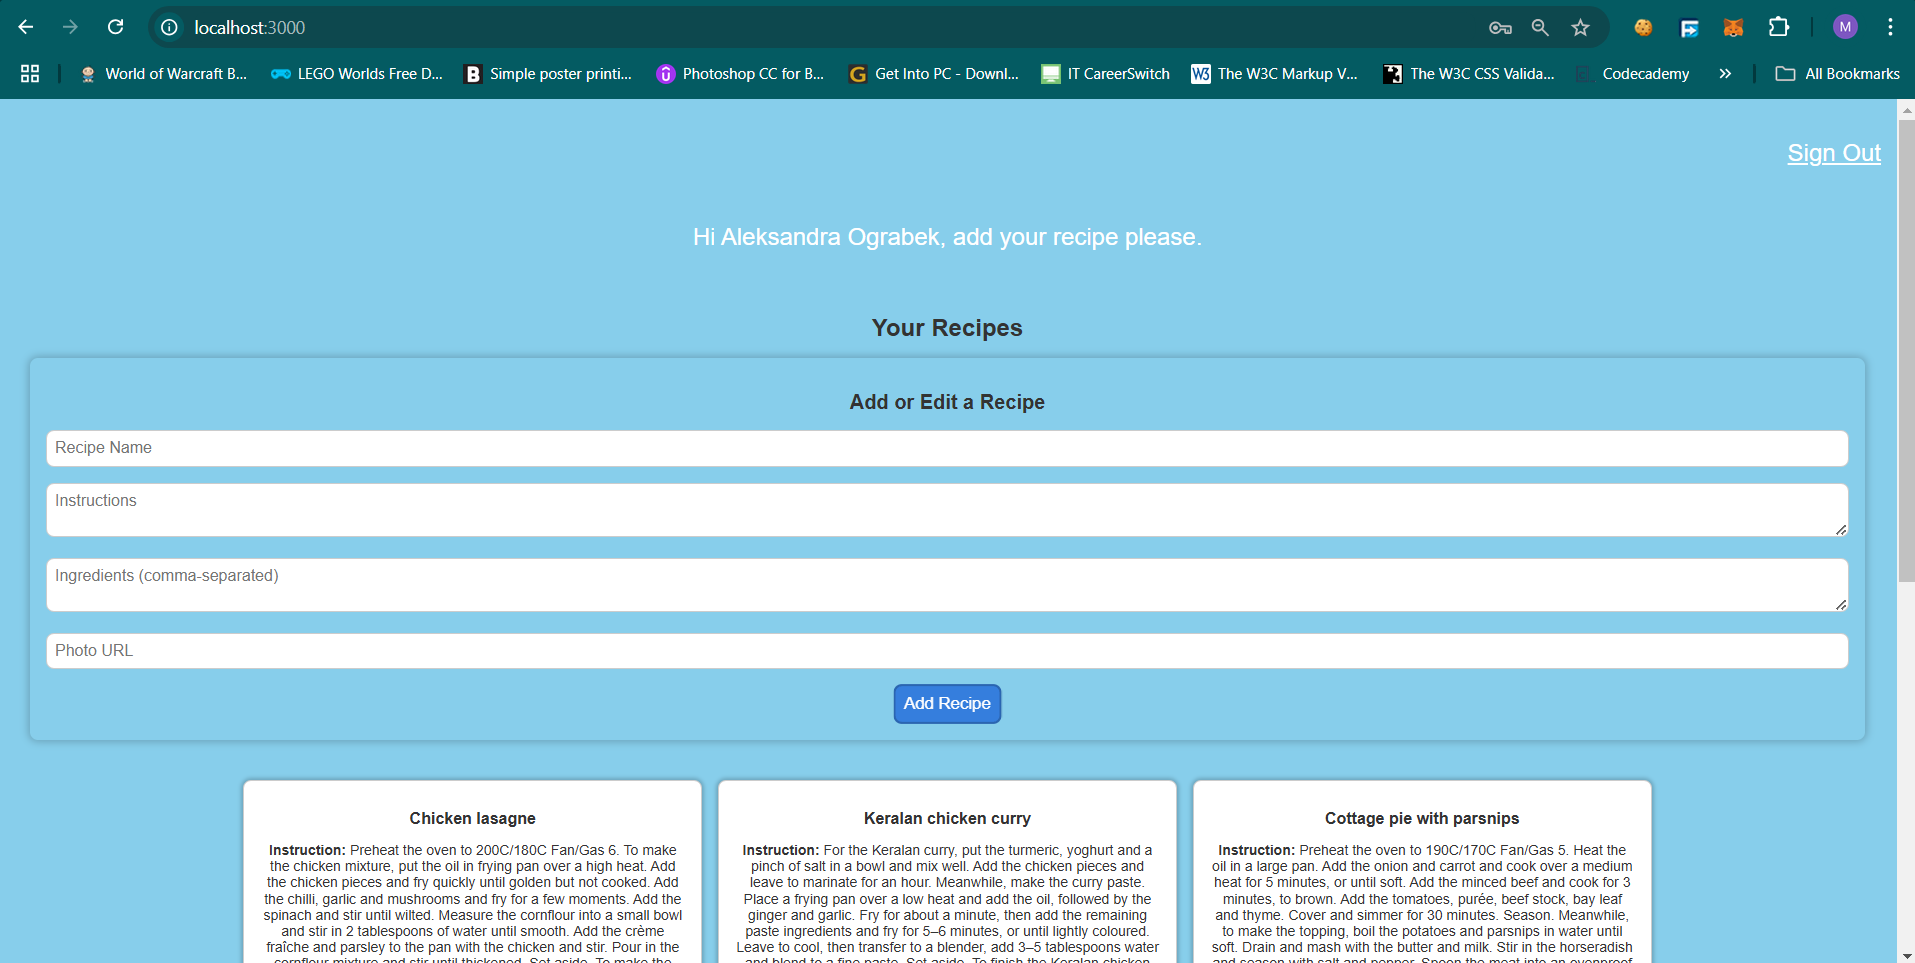Bookmark this page with the star
The height and width of the screenshot is (963, 1915).
[x=1580, y=27]
